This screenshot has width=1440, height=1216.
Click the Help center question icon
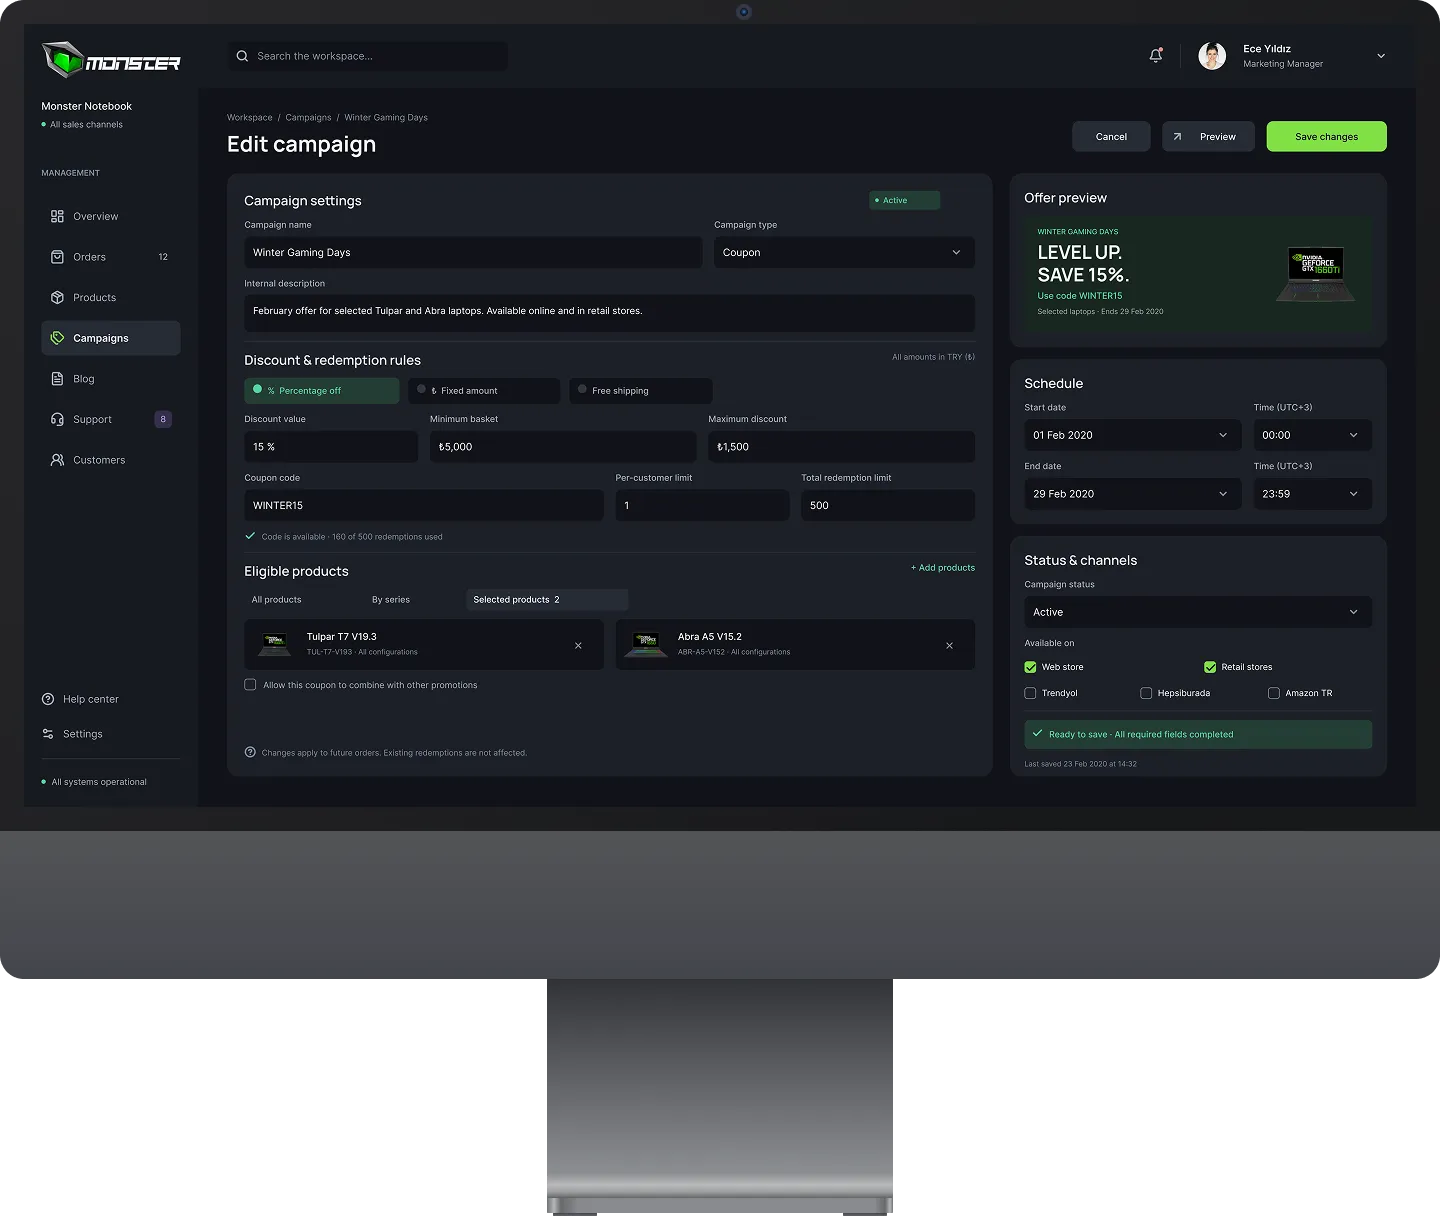pyautogui.click(x=48, y=699)
